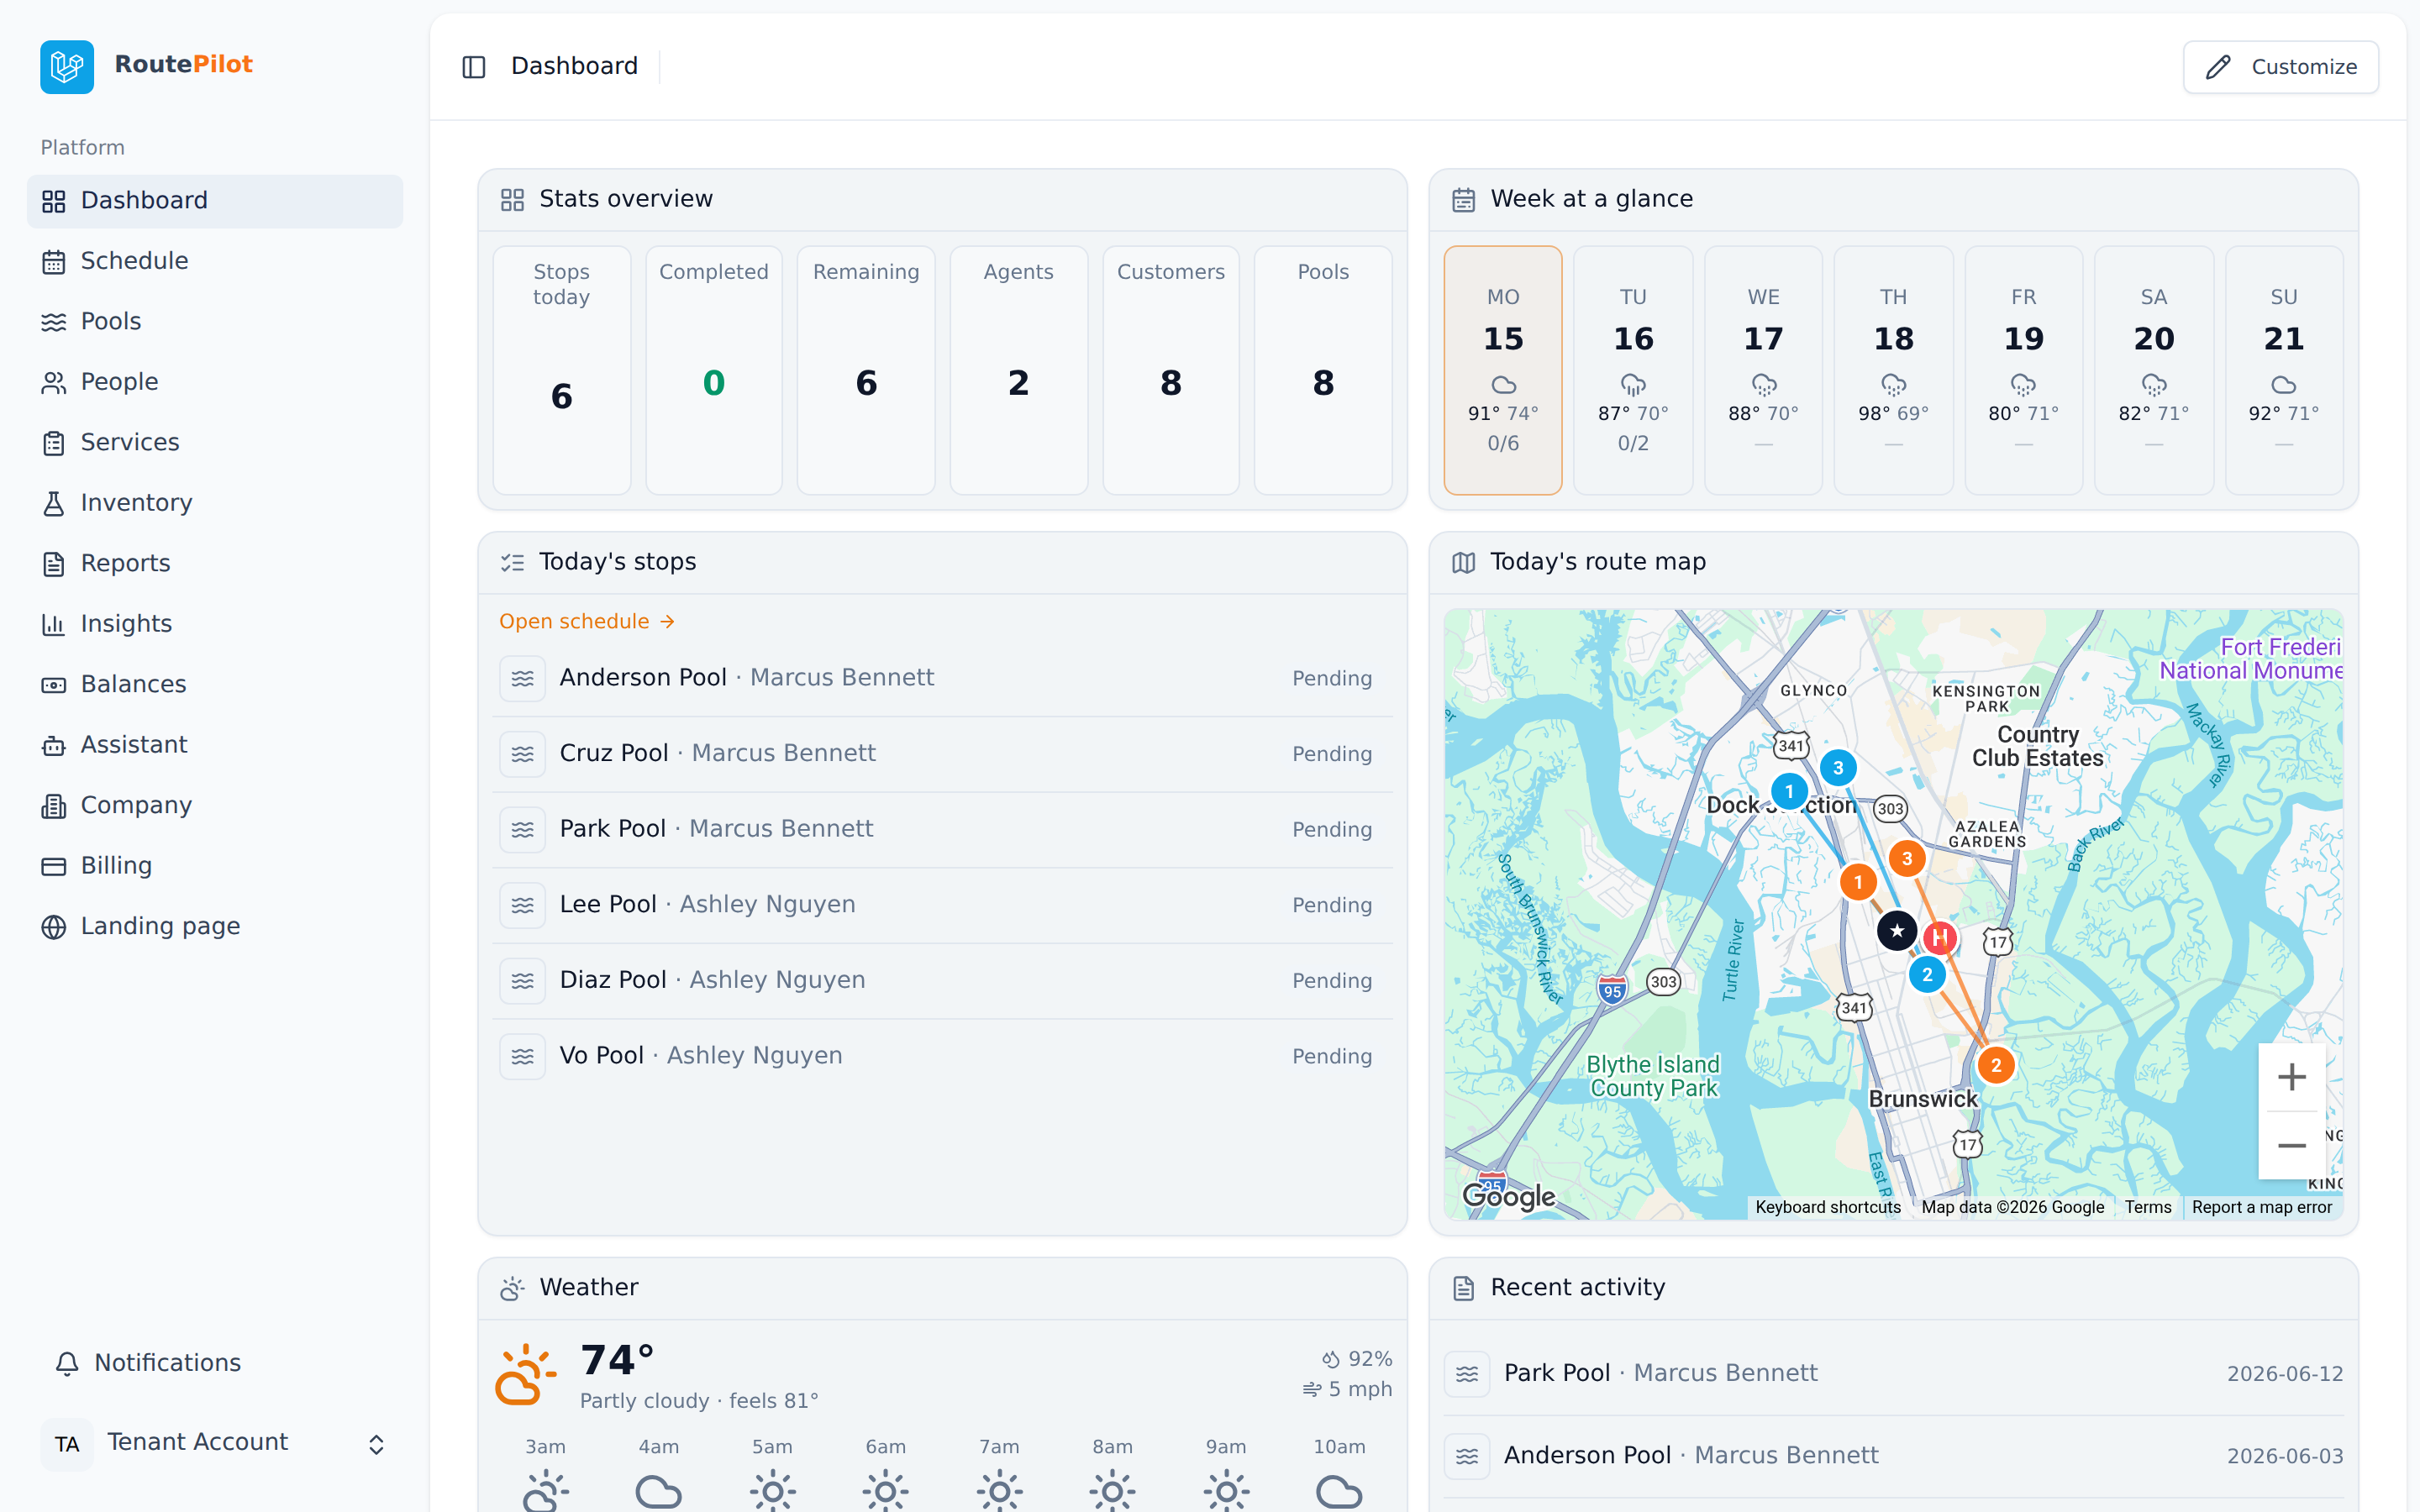
Task: Open the Inventory page
Action: point(215,503)
